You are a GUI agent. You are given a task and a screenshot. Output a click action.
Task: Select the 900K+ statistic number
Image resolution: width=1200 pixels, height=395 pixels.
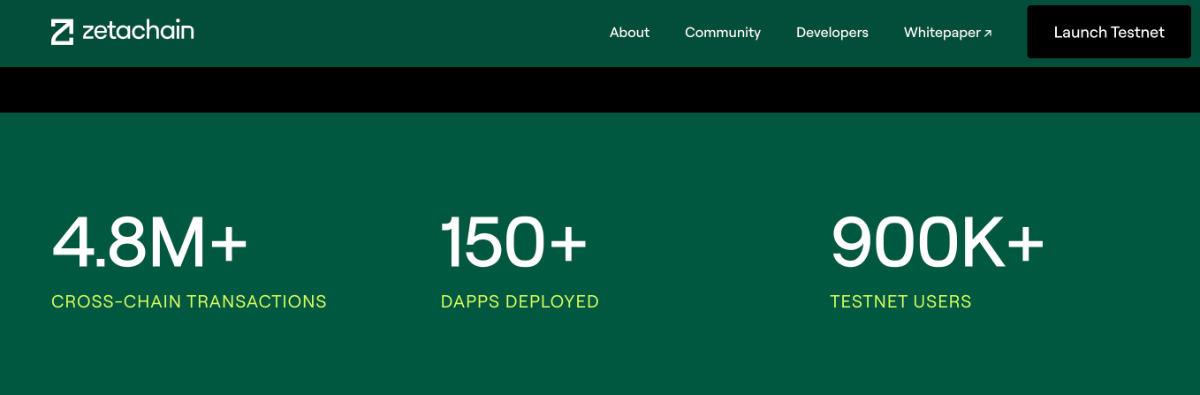pyautogui.click(x=938, y=243)
